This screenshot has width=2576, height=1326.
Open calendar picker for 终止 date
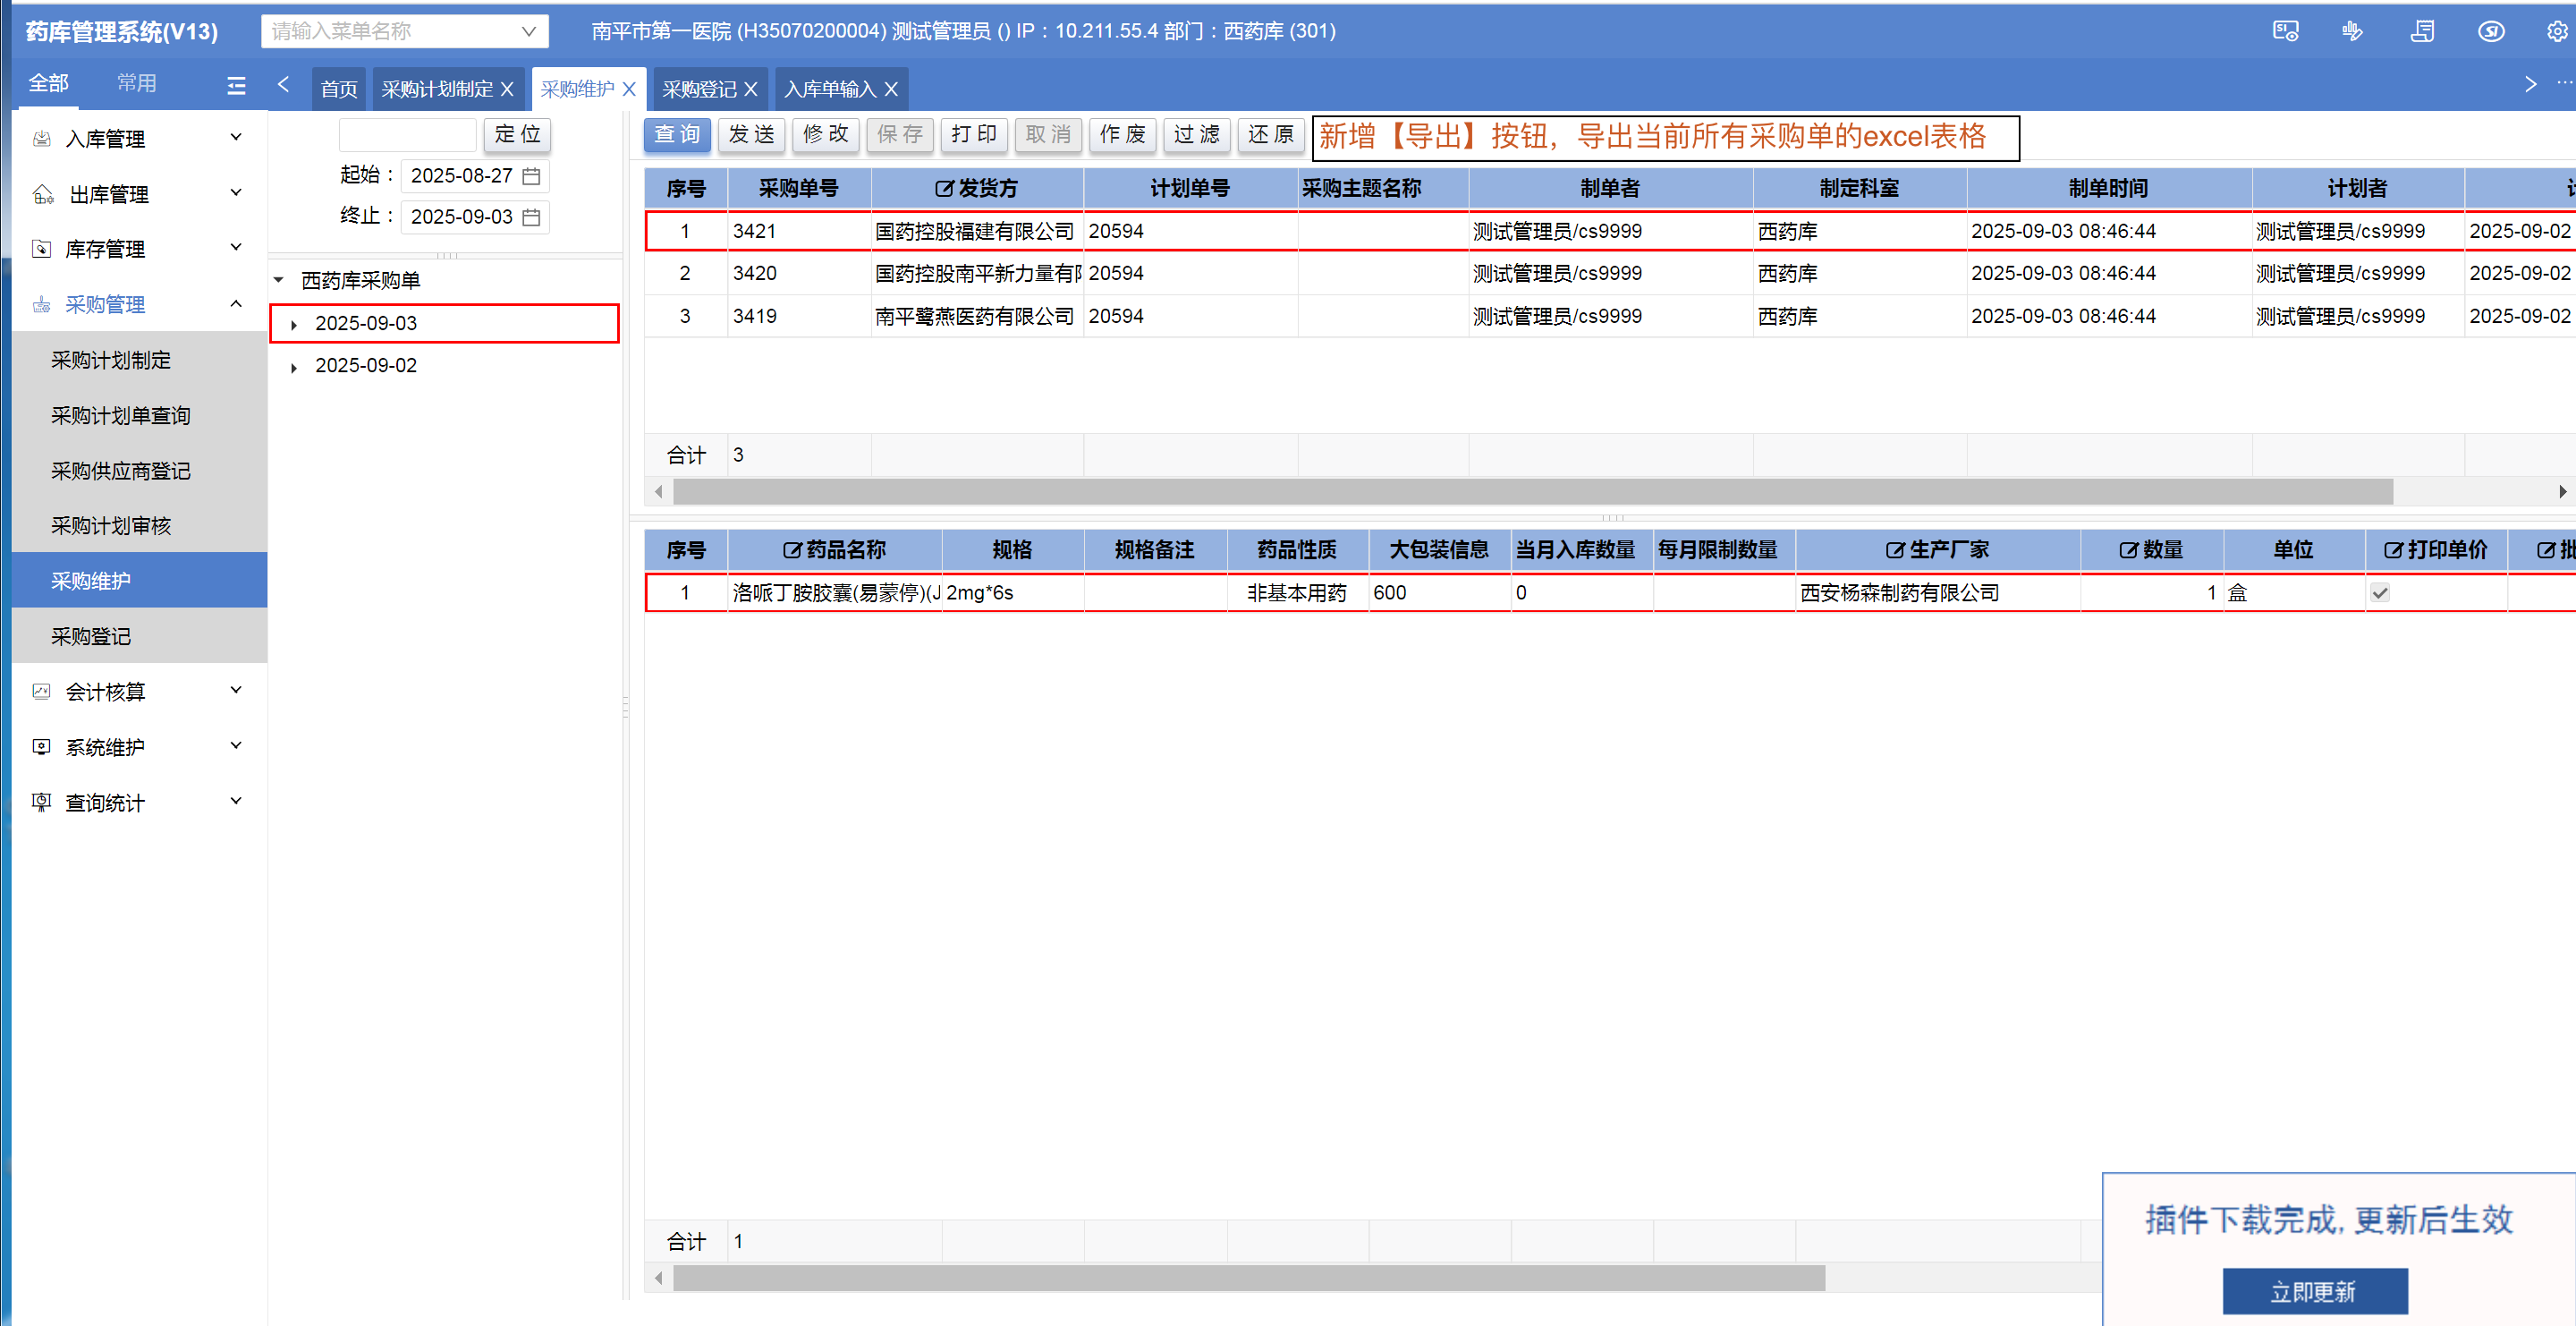pyautogui.click(x=531, y=218)
